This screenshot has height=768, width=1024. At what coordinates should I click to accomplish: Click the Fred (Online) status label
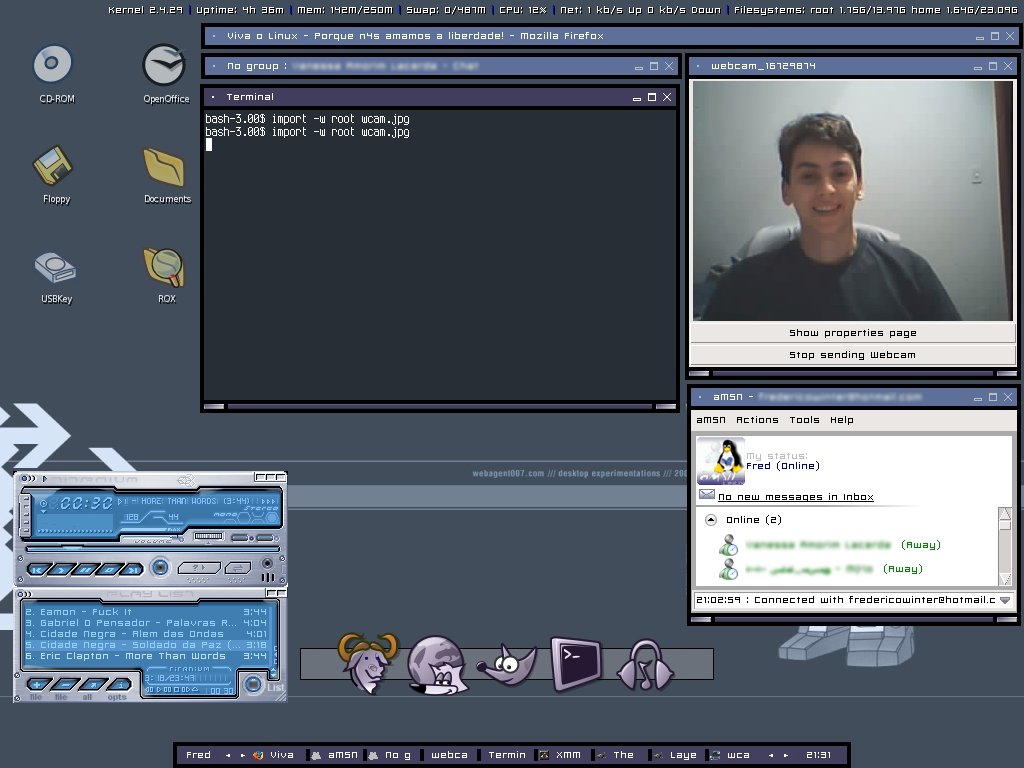[x=782, y=466]
